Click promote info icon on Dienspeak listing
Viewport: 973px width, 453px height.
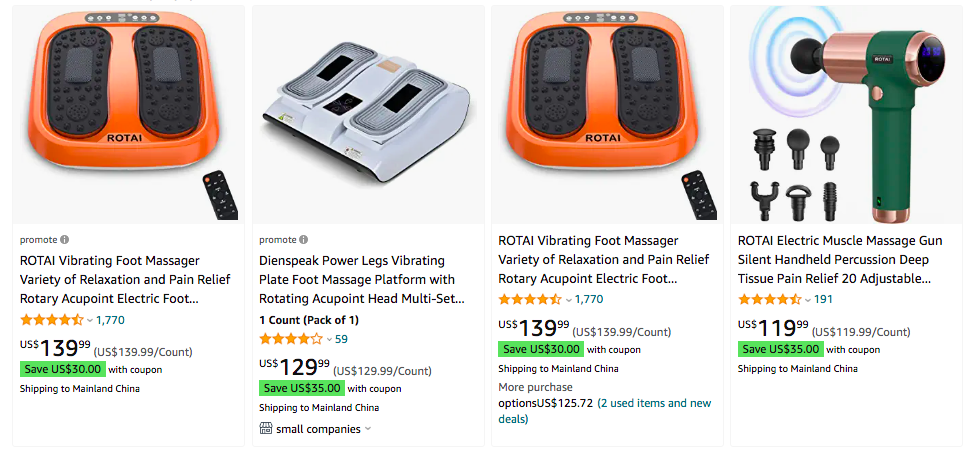pyautogui.click(x=304, y=240)
